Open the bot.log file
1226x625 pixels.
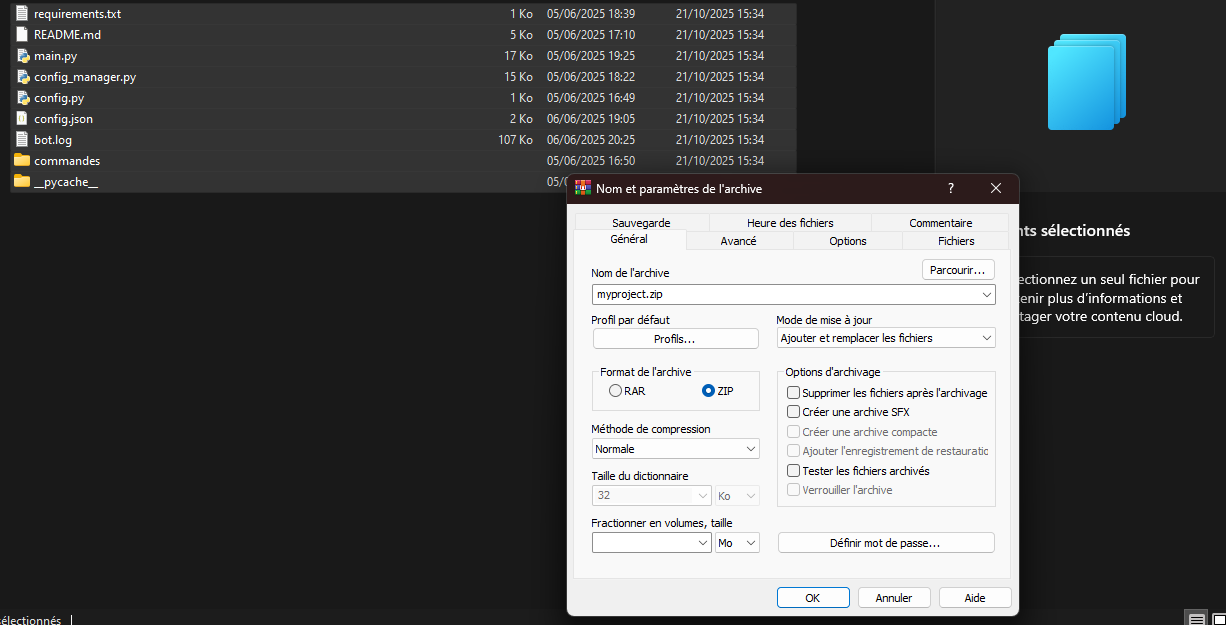[52, 139]
